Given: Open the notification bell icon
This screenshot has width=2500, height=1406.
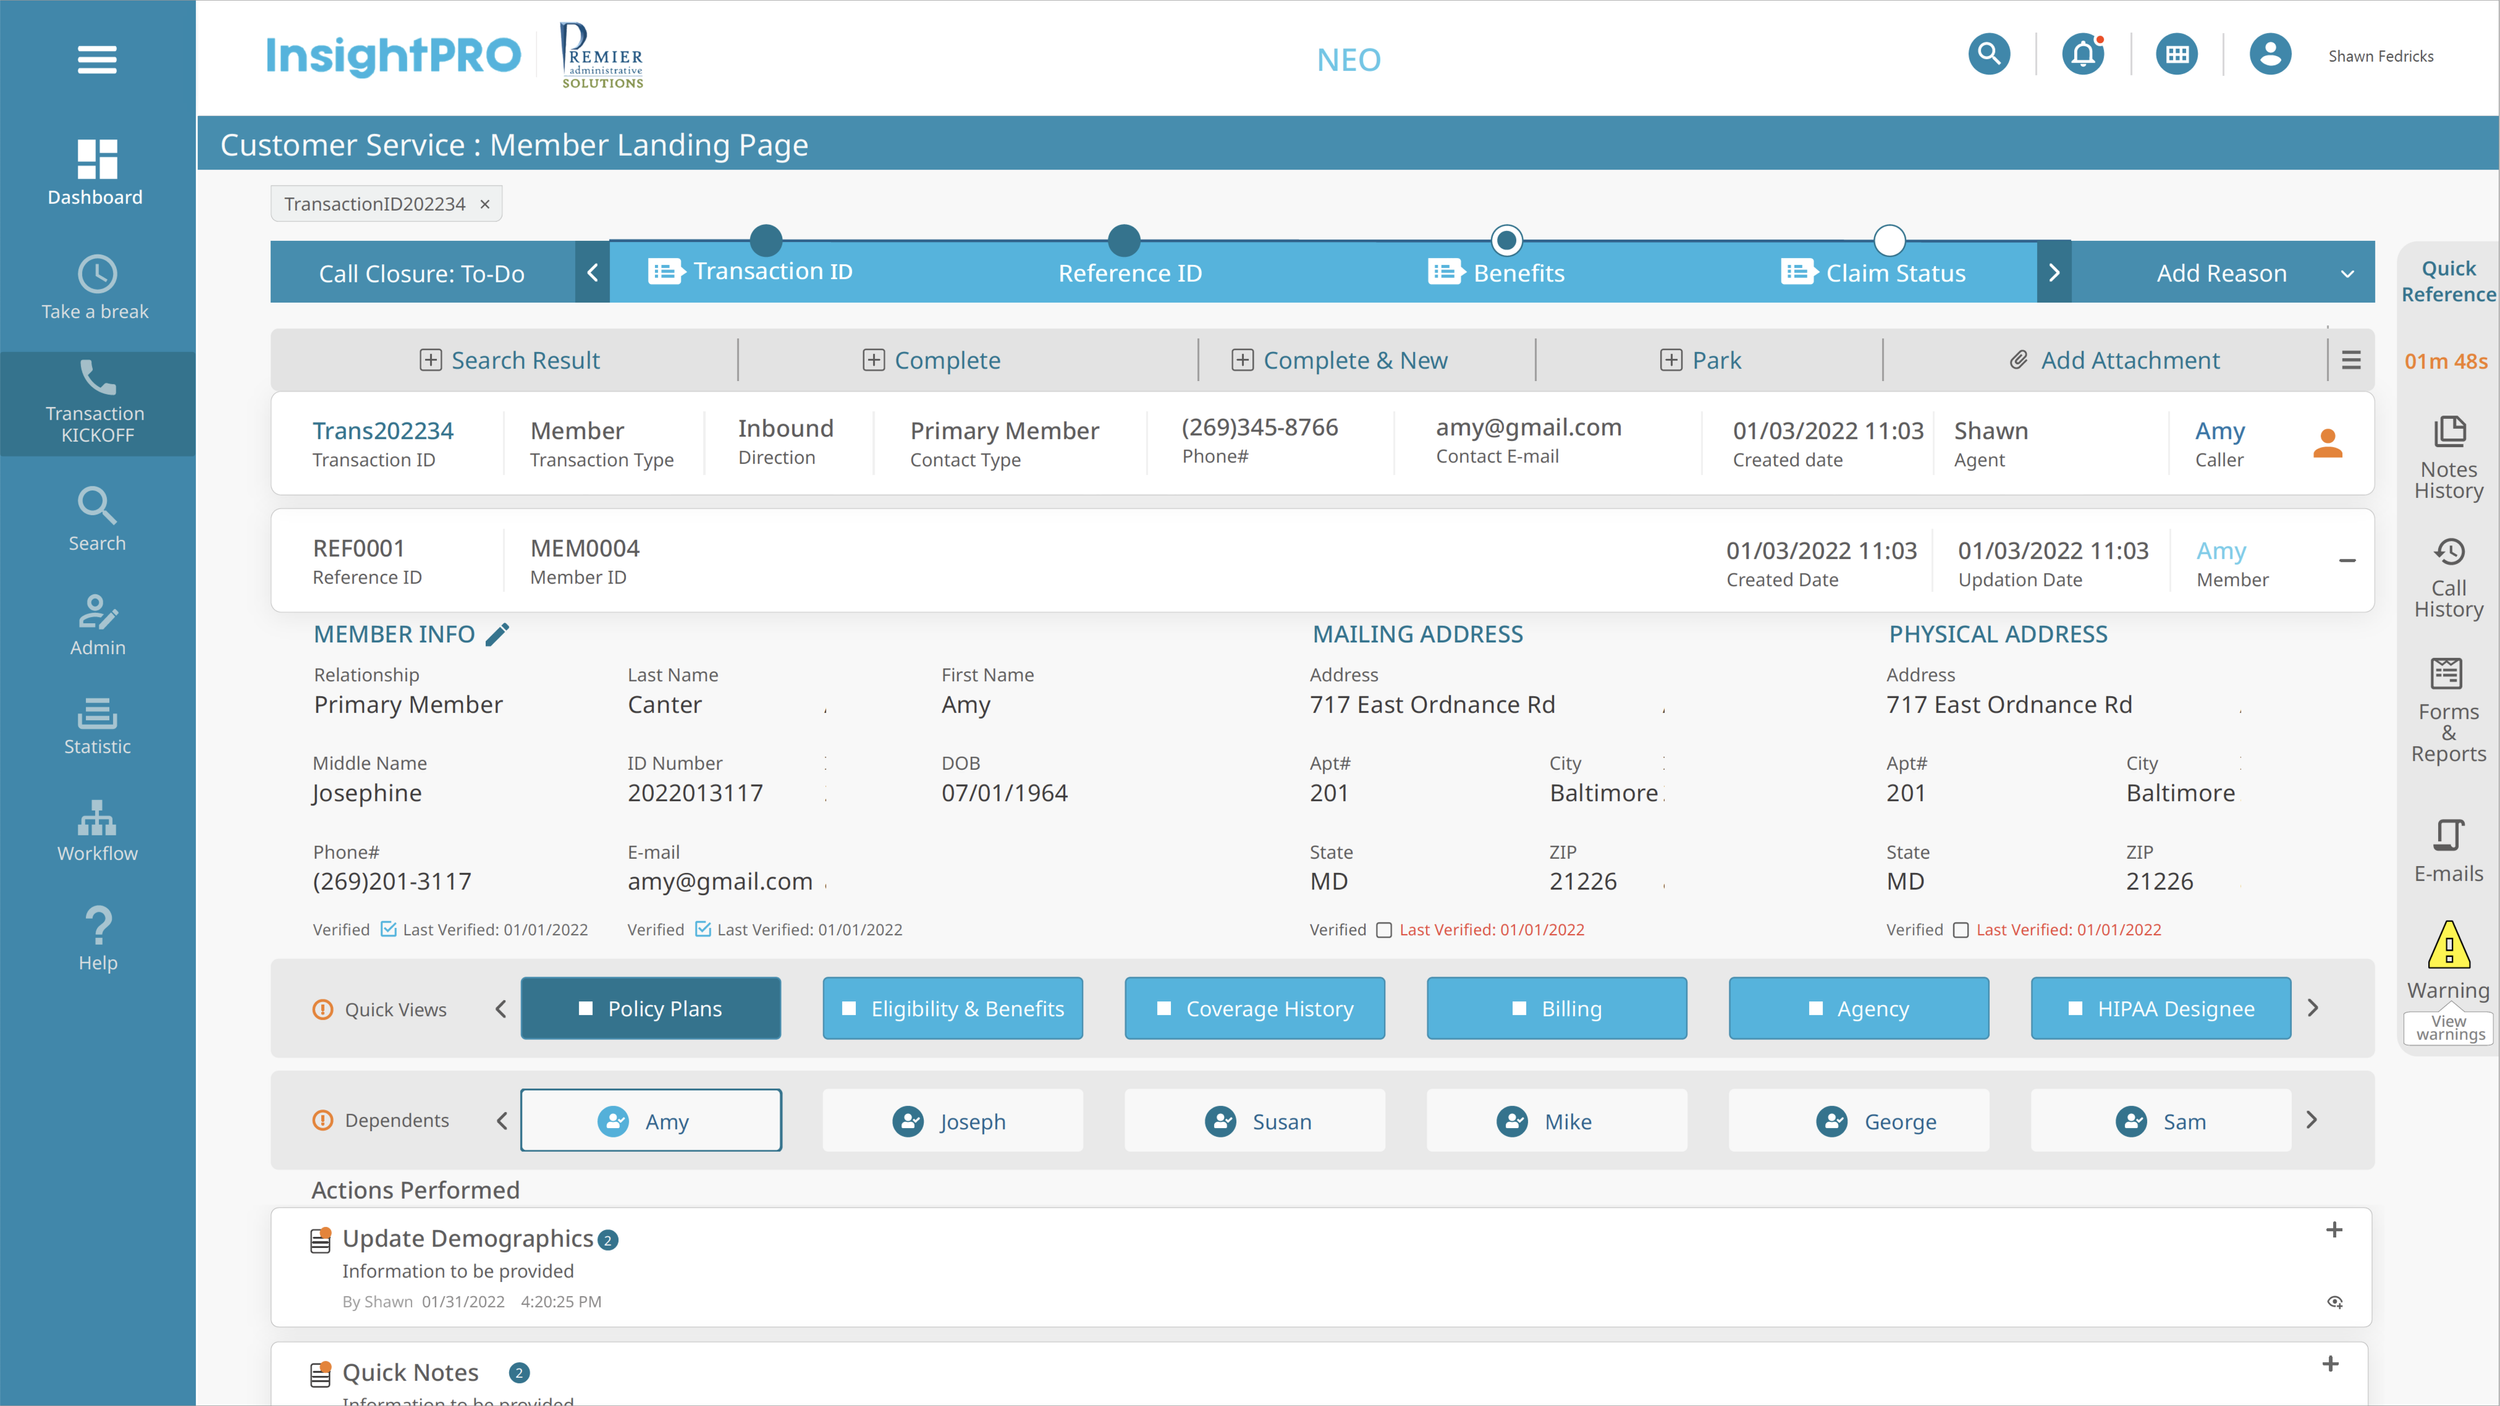Looking at the screenshot, I should coord(2083,54).
